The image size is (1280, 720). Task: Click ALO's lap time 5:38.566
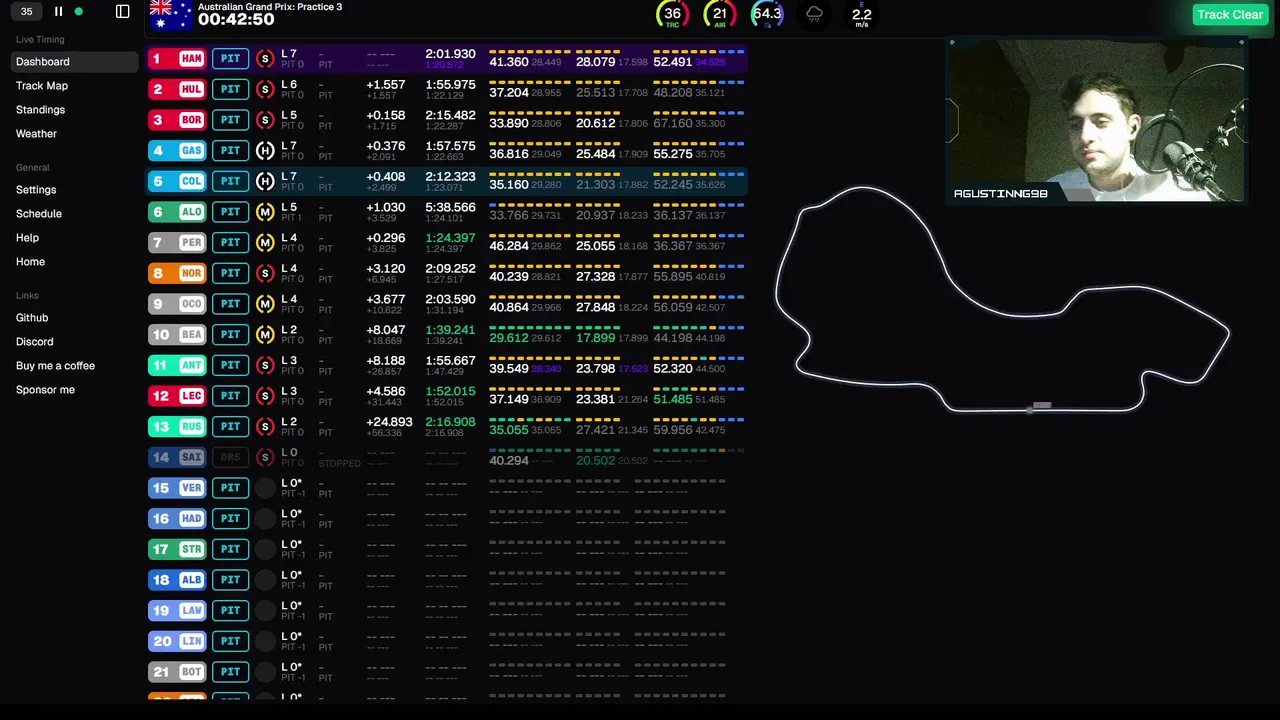tap(450, 207)
